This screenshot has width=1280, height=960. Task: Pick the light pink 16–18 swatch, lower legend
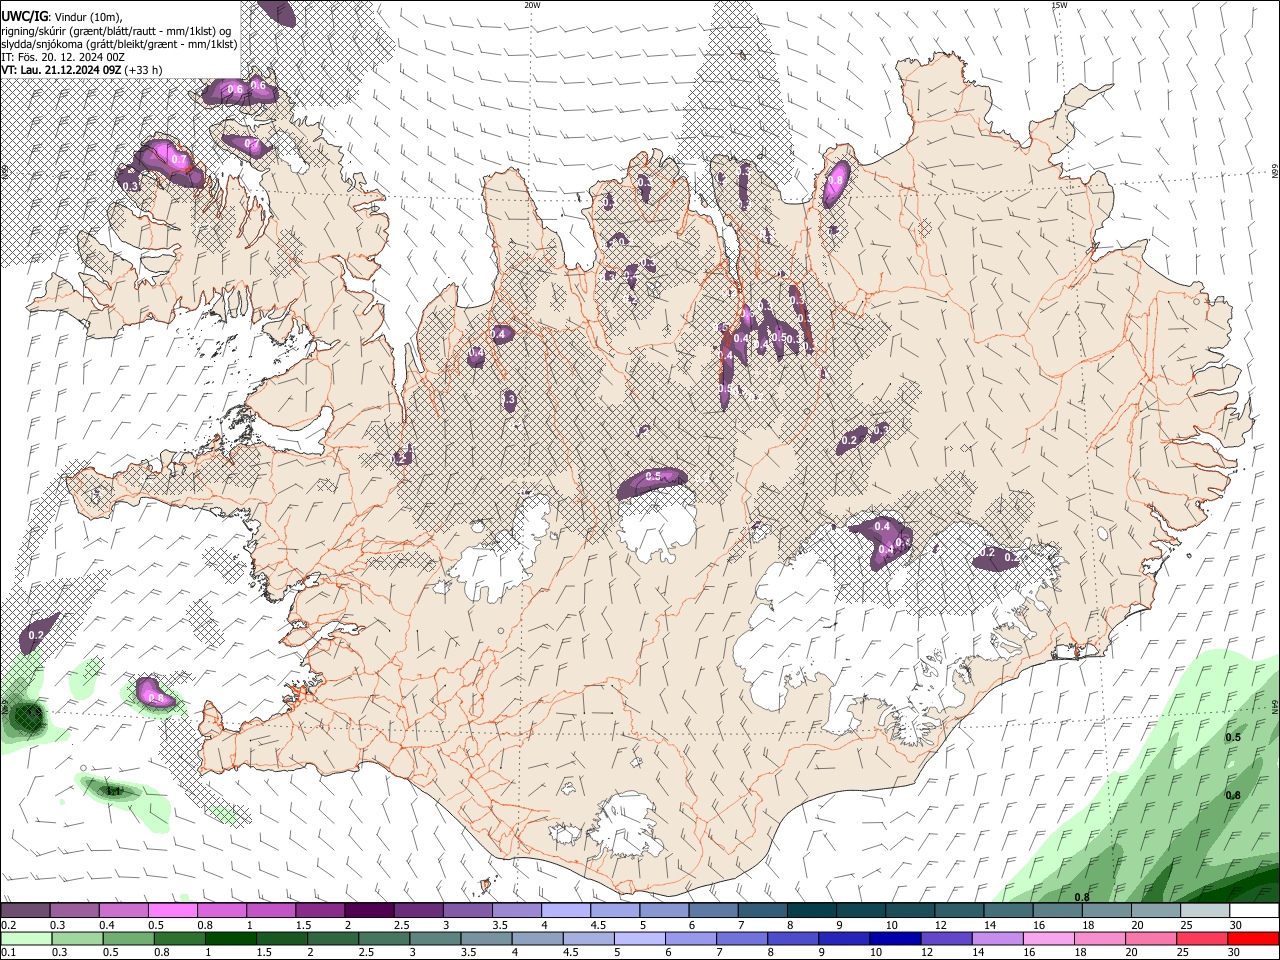pos(1048,938)
